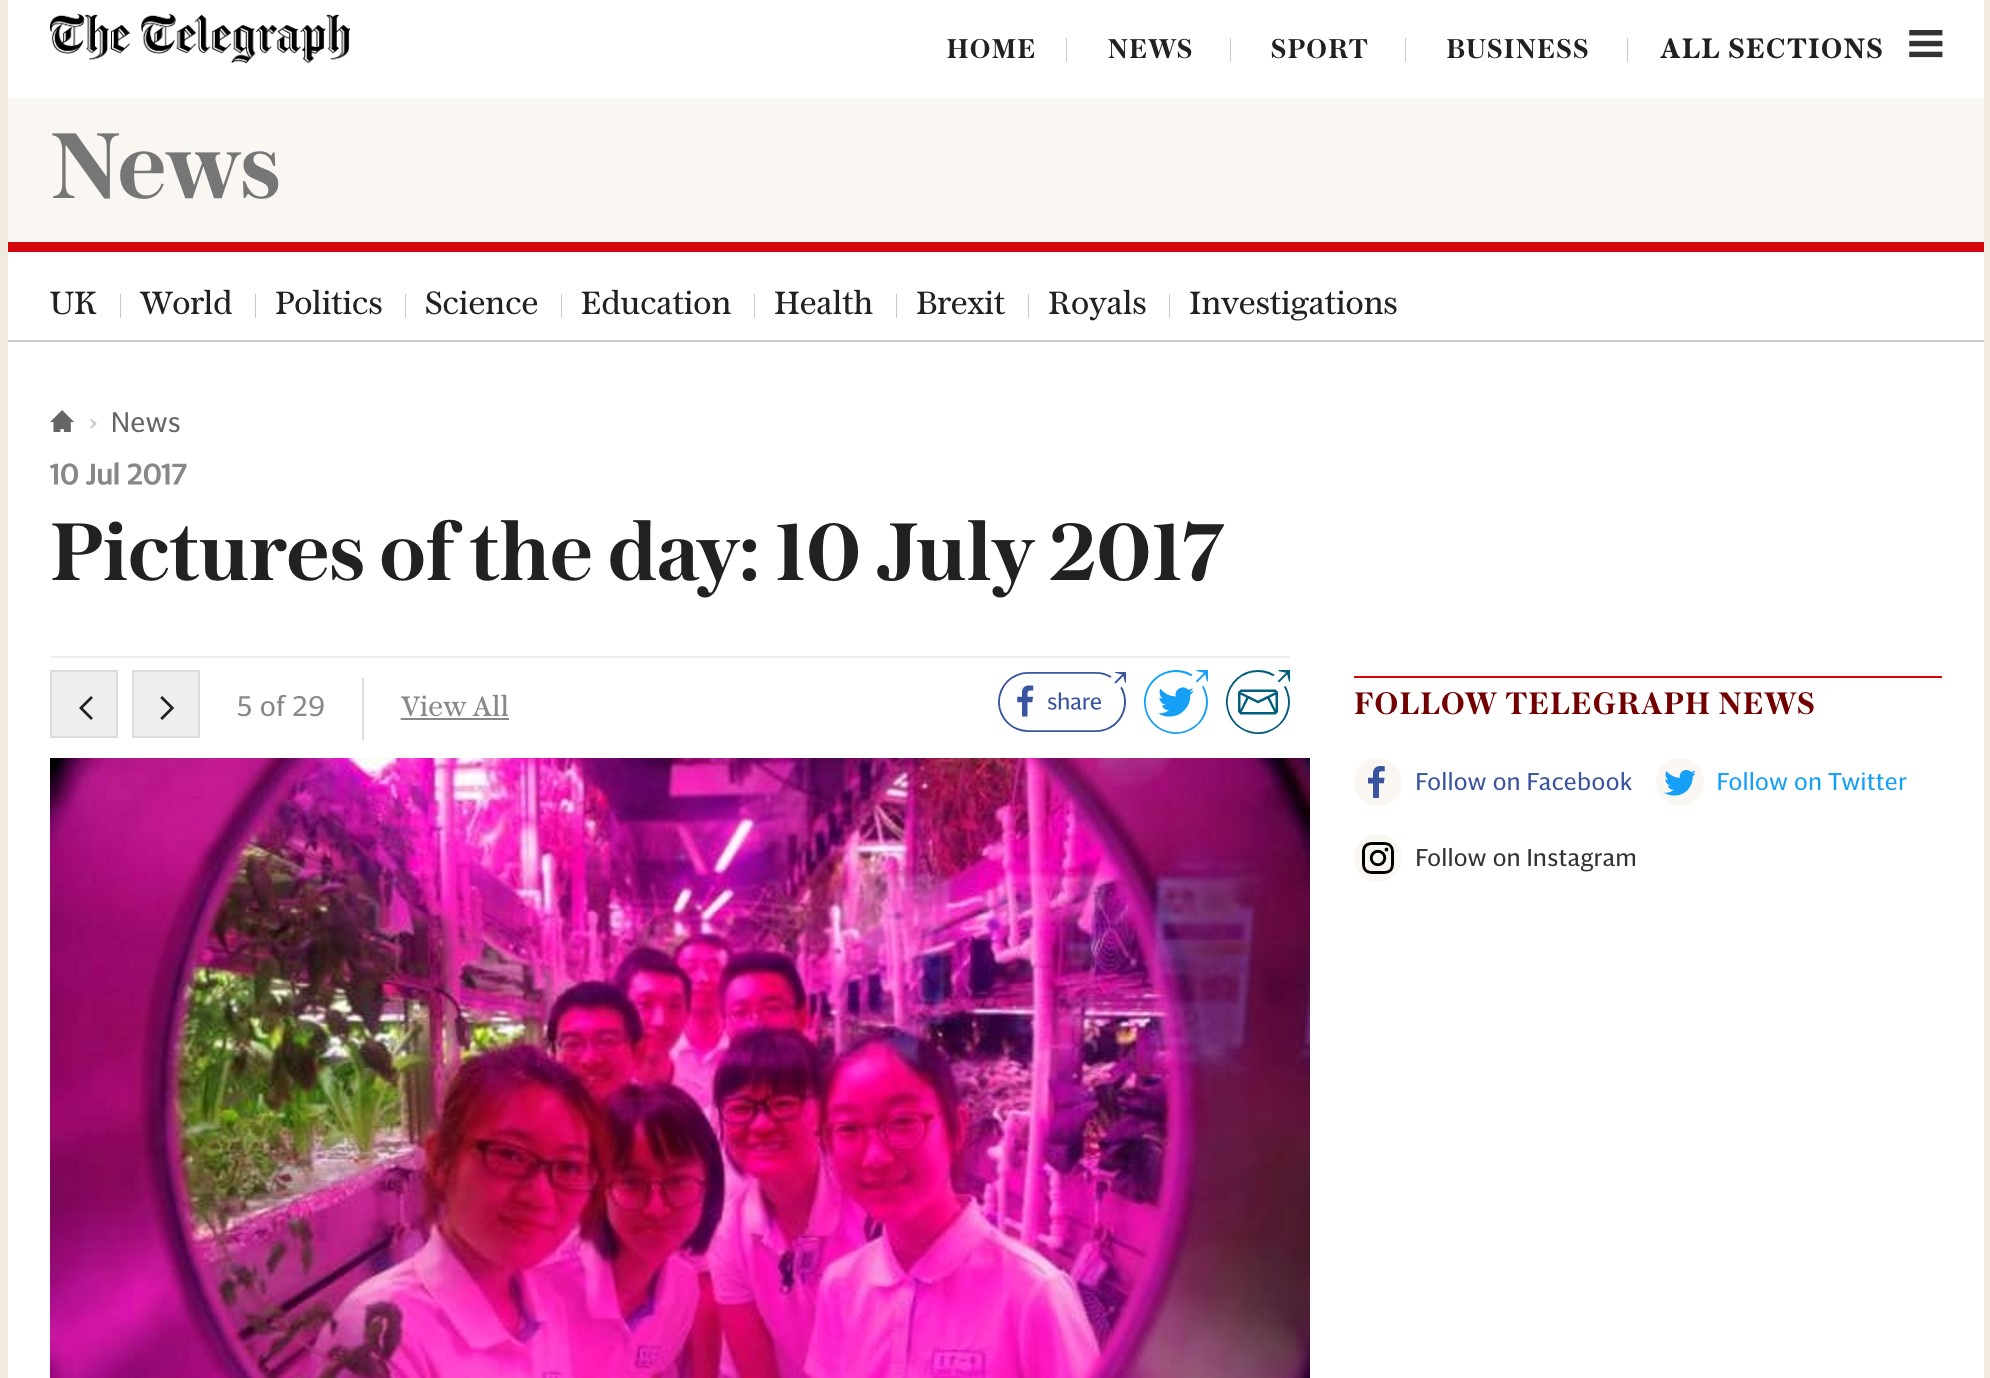Click the Facebook follow icon
1990x1378 pixels.
point(1377,781)
